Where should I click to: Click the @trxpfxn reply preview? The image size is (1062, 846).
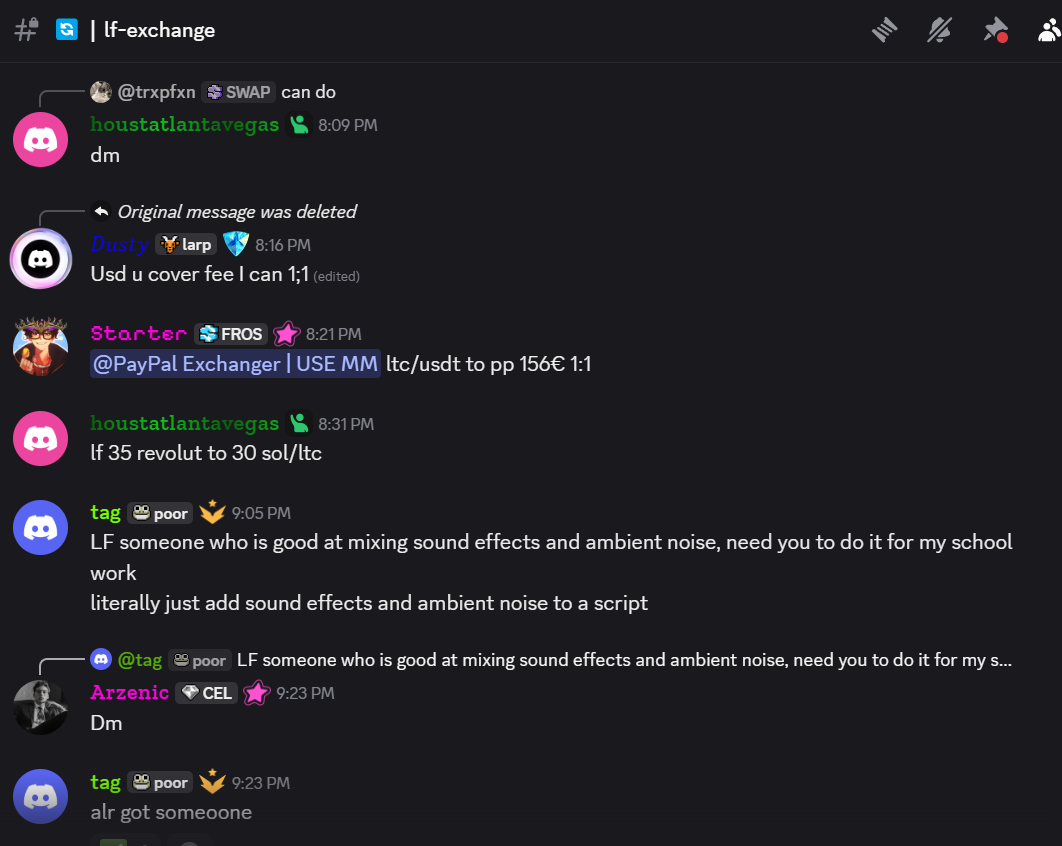coord(156,92)
